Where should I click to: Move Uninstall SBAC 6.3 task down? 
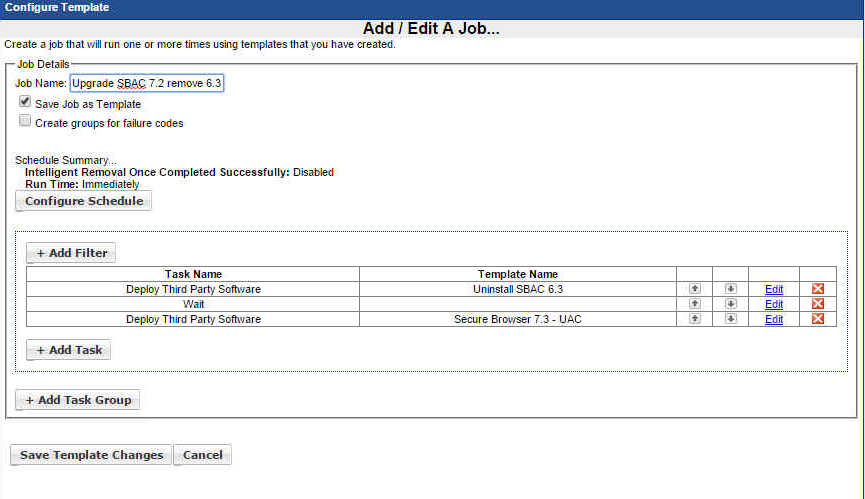tap(731, 289)
